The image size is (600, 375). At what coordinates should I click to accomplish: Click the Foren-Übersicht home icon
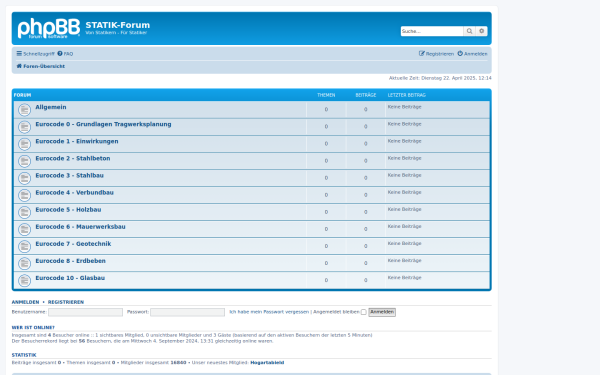click(19, 66)
